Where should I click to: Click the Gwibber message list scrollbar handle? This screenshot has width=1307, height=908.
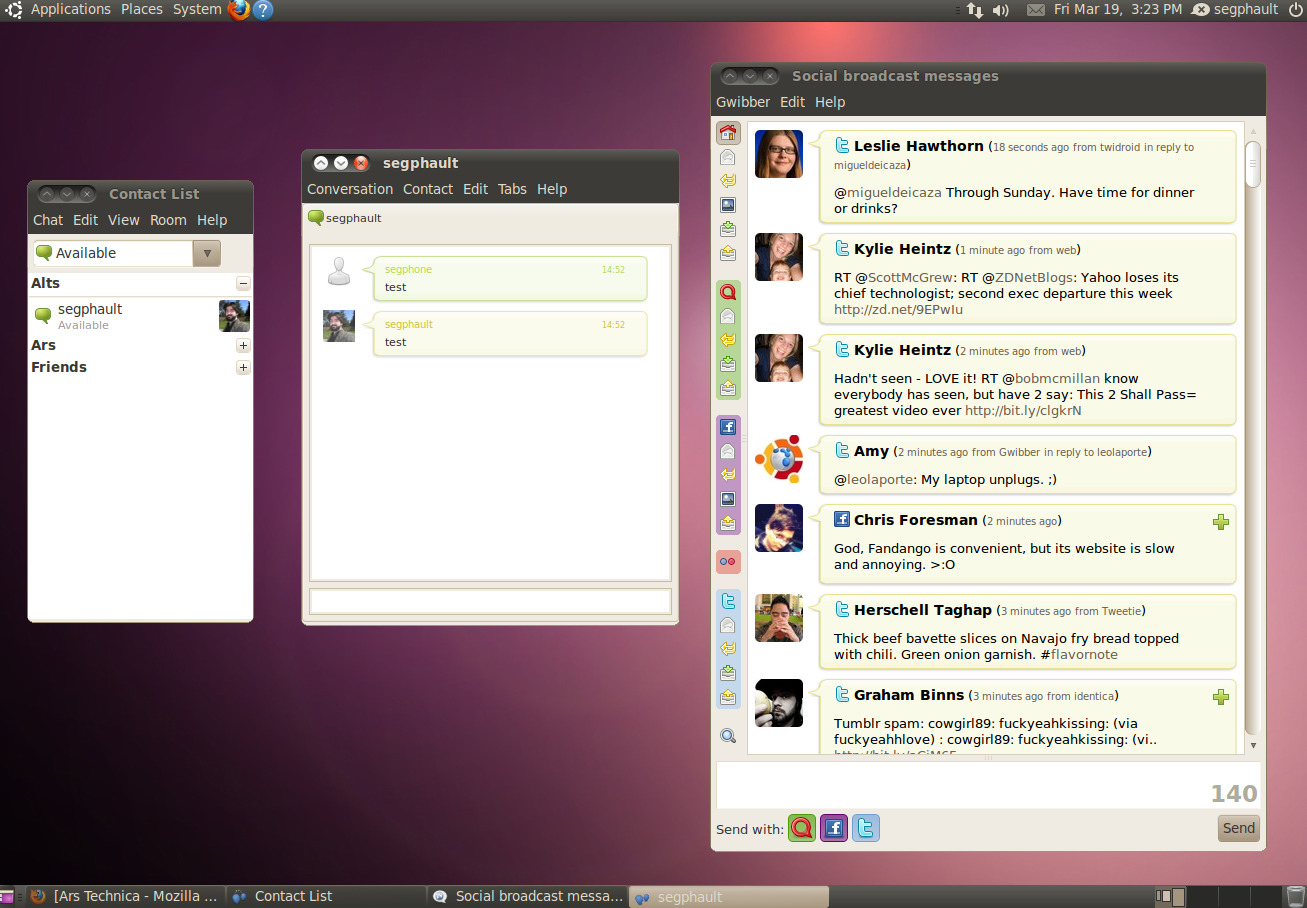pyautogui.click(x=1253, y=163)
